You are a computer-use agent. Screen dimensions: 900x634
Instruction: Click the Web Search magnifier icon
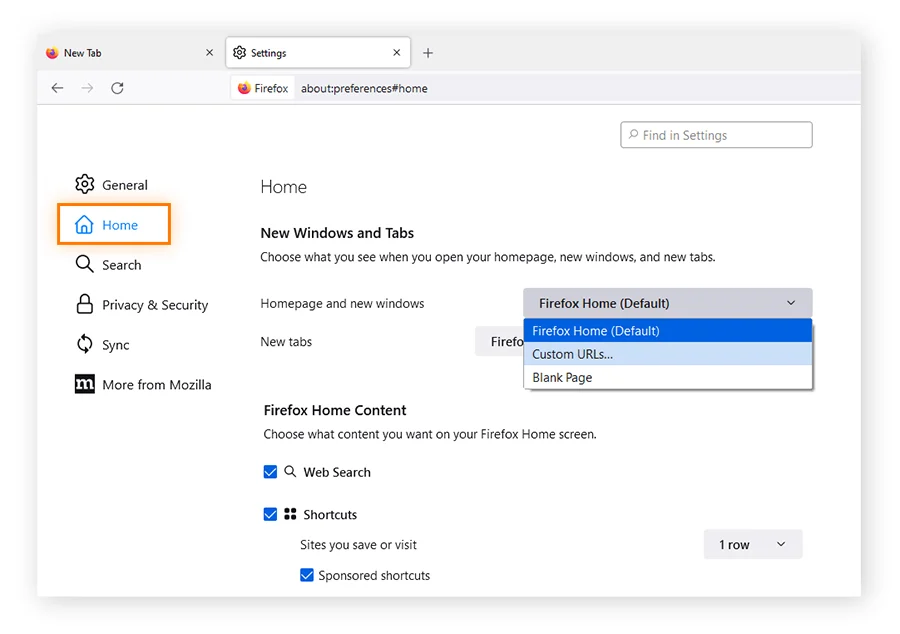[290, 472]
